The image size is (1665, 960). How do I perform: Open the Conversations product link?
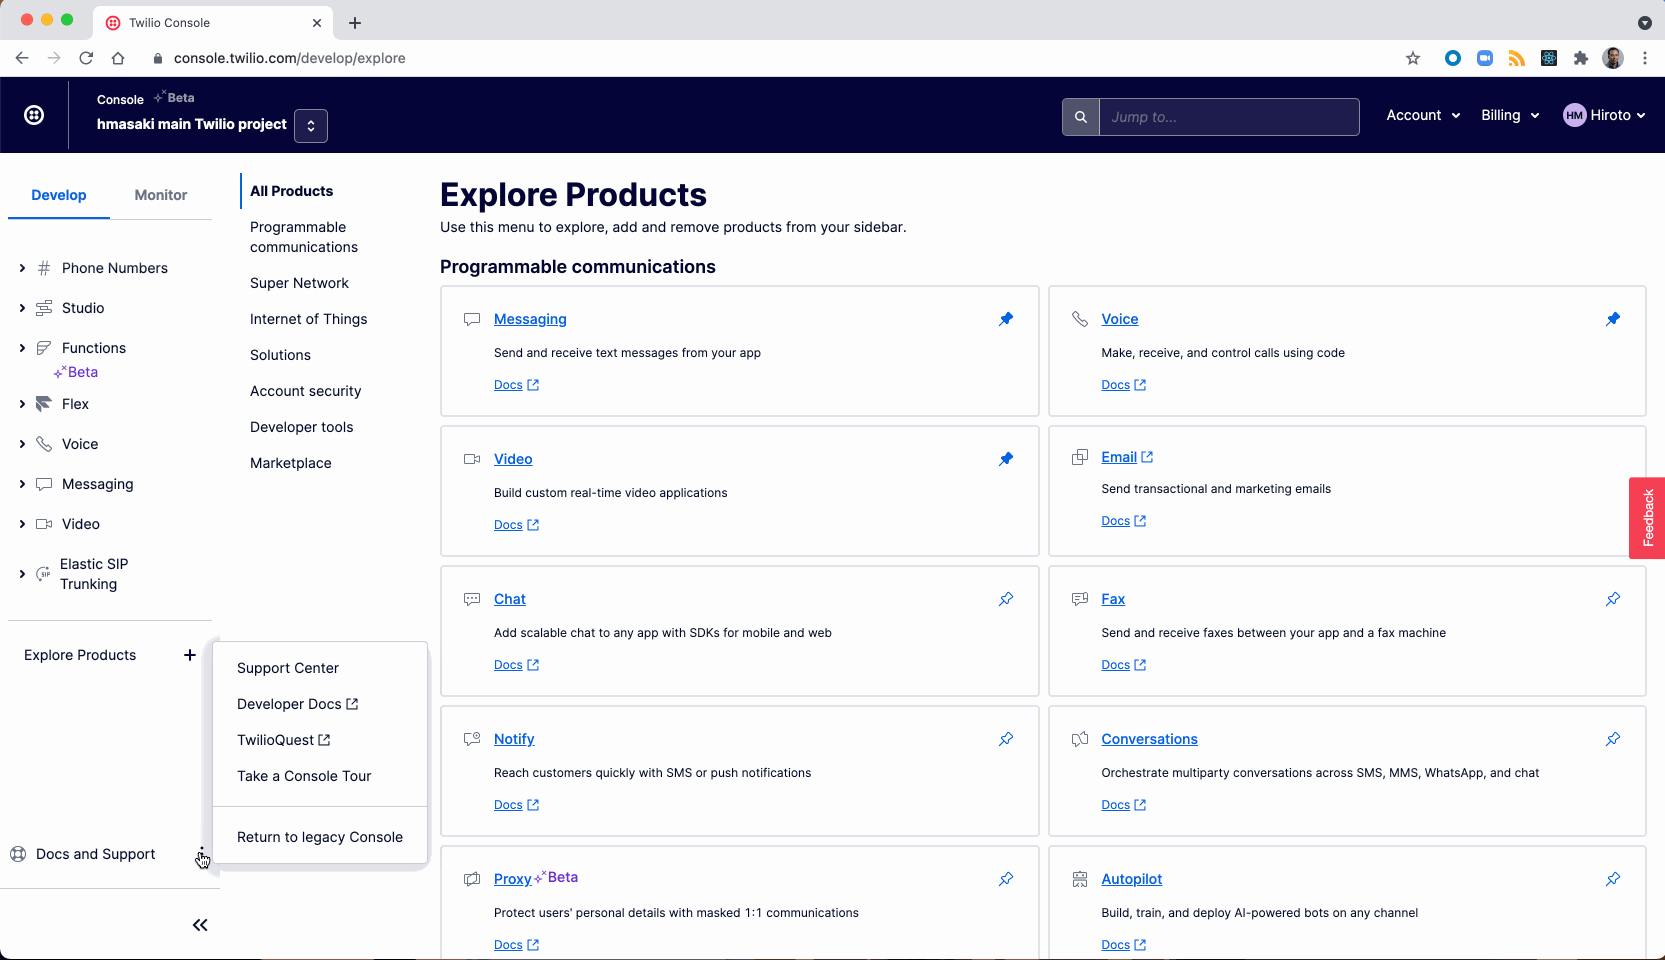1149,739
